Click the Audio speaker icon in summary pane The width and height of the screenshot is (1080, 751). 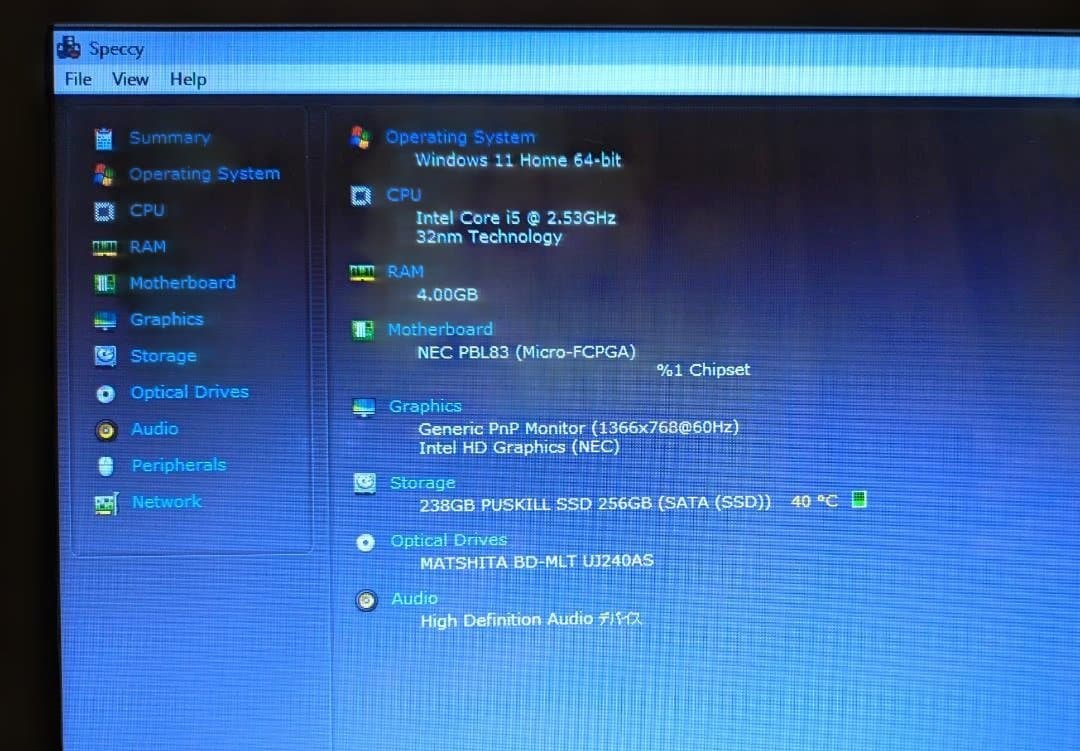pyautogui.click(x=366, y=600)
